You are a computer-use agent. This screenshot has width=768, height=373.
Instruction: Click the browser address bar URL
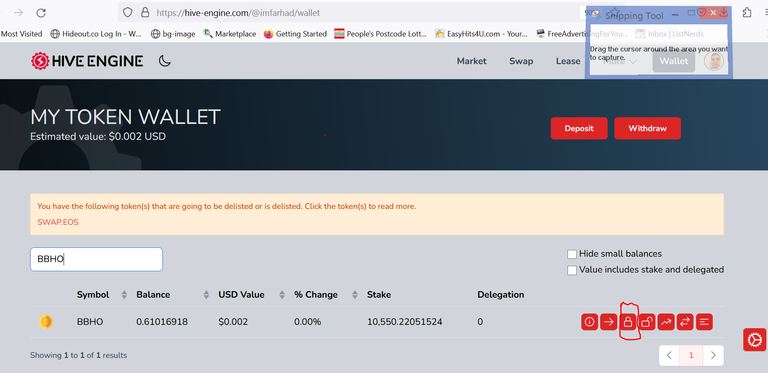pyautogui.click(x=238, y=13)
